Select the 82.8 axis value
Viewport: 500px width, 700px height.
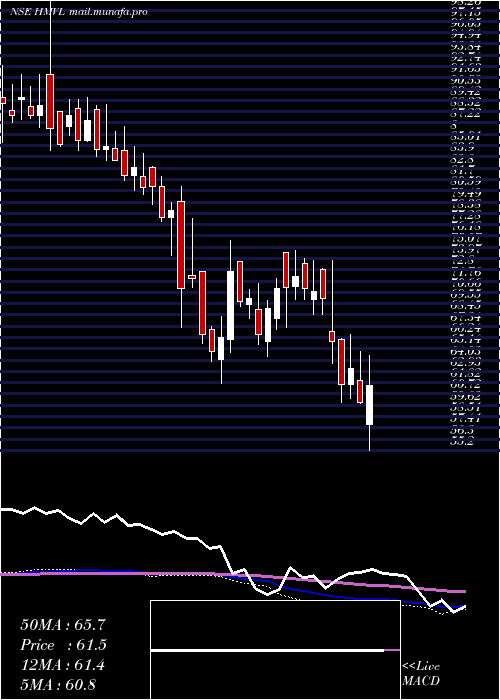[x=462, y=160]
